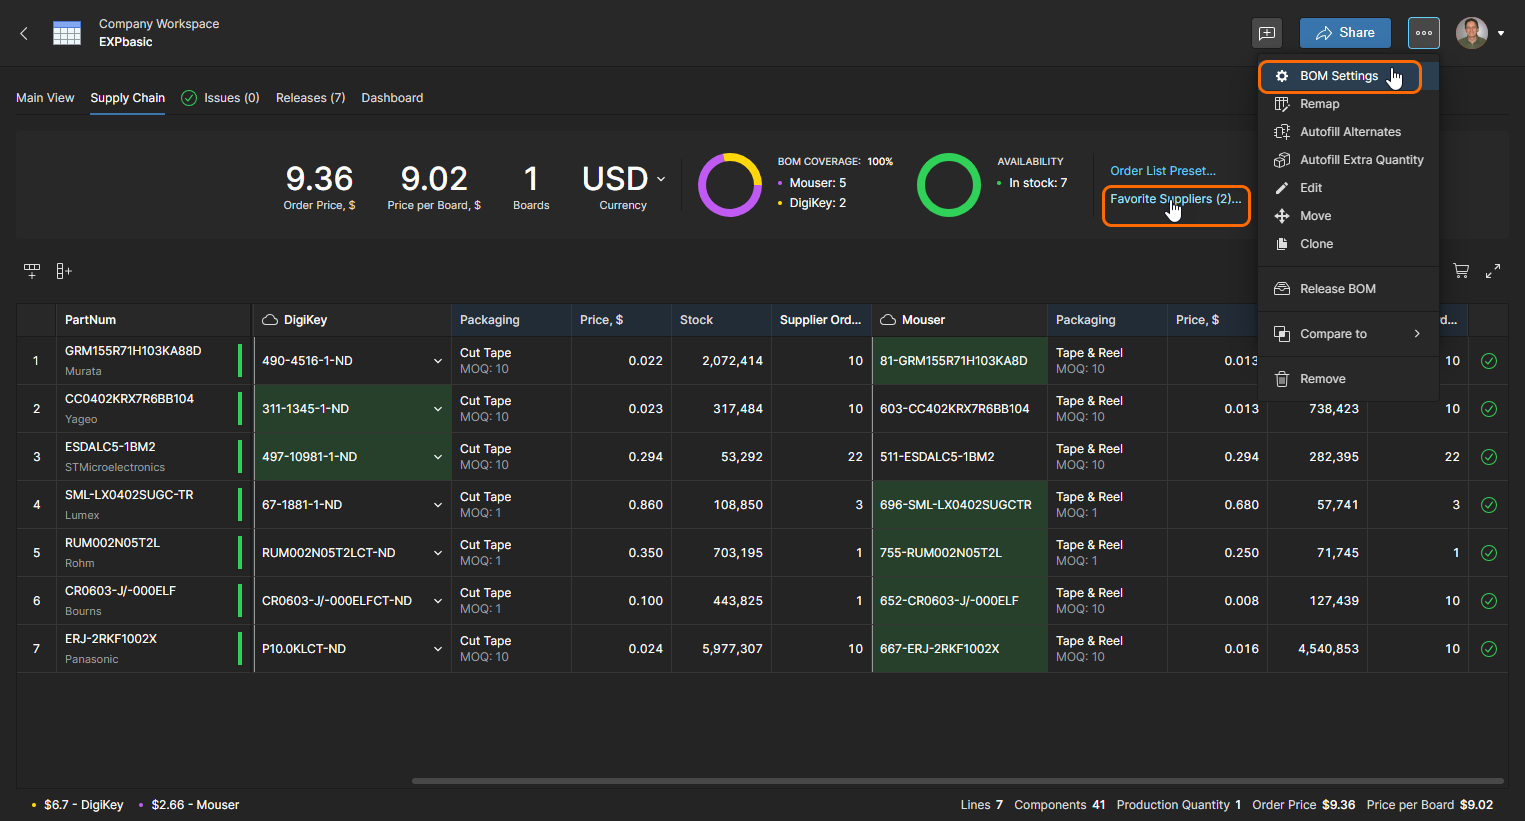This screenshot has width=1525, height=821.
Task: Expand table to fullscreen view
Action: (1493, 271)
